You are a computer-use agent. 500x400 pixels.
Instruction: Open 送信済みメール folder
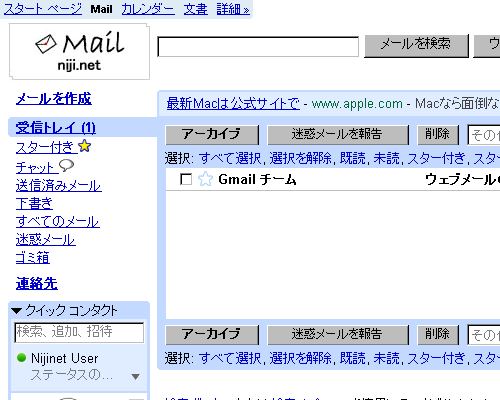pyautogui.click(x=59, y=185)
